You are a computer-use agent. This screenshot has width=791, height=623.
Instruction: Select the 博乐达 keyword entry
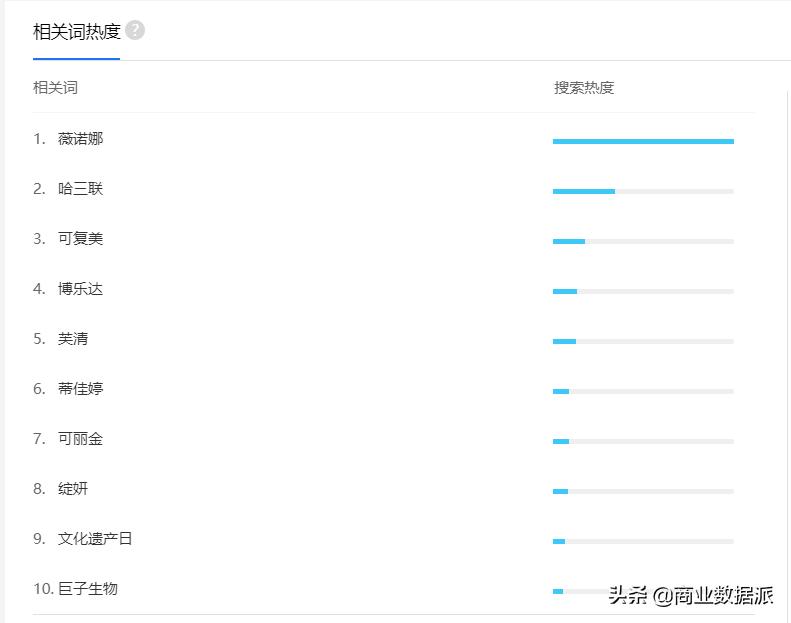tap(80, 289)
